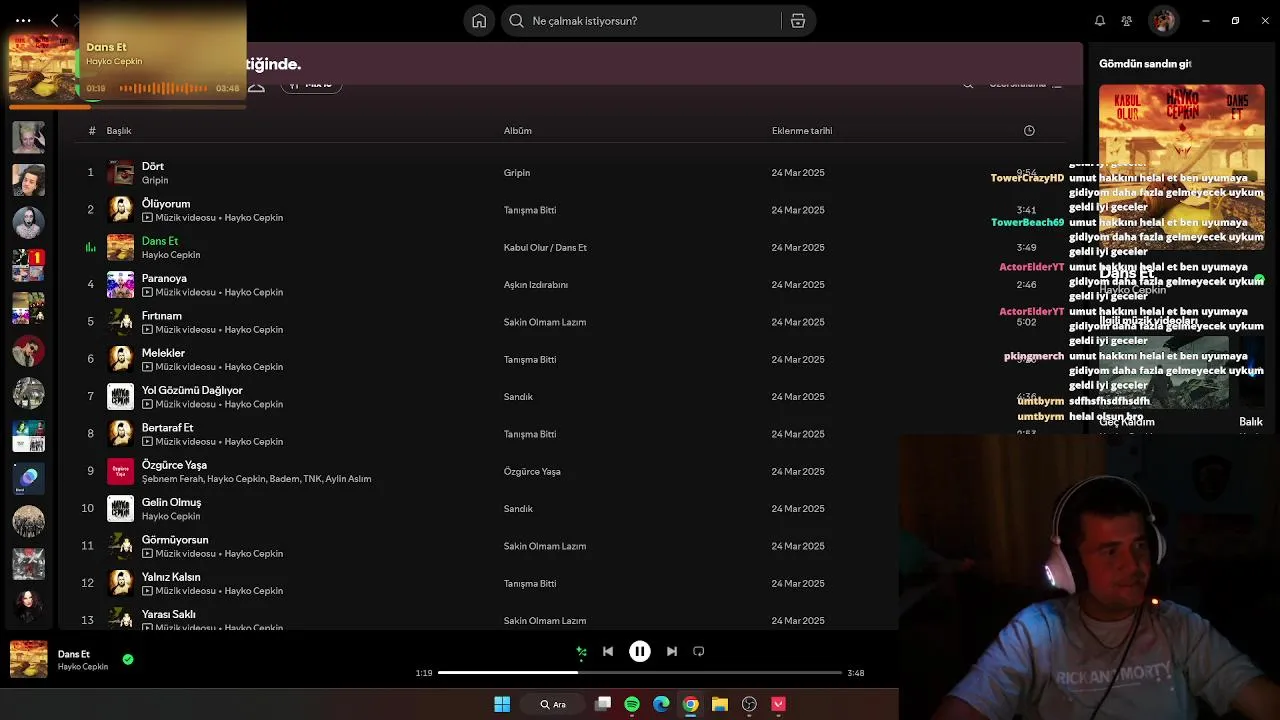Viewport: 1280px width, 720px height.
Task: Navigate back with the left arrow
Action: pos(55,20)
